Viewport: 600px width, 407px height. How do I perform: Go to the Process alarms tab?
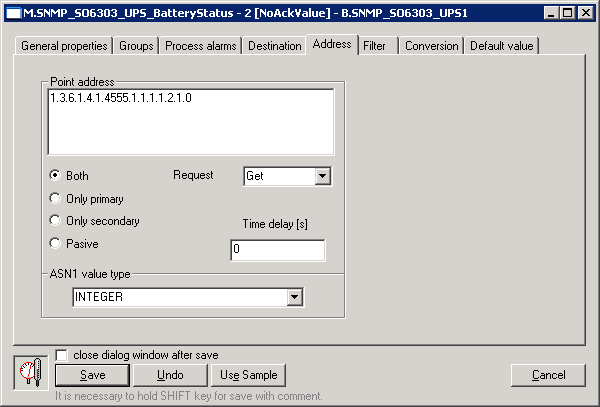point(200,46)
